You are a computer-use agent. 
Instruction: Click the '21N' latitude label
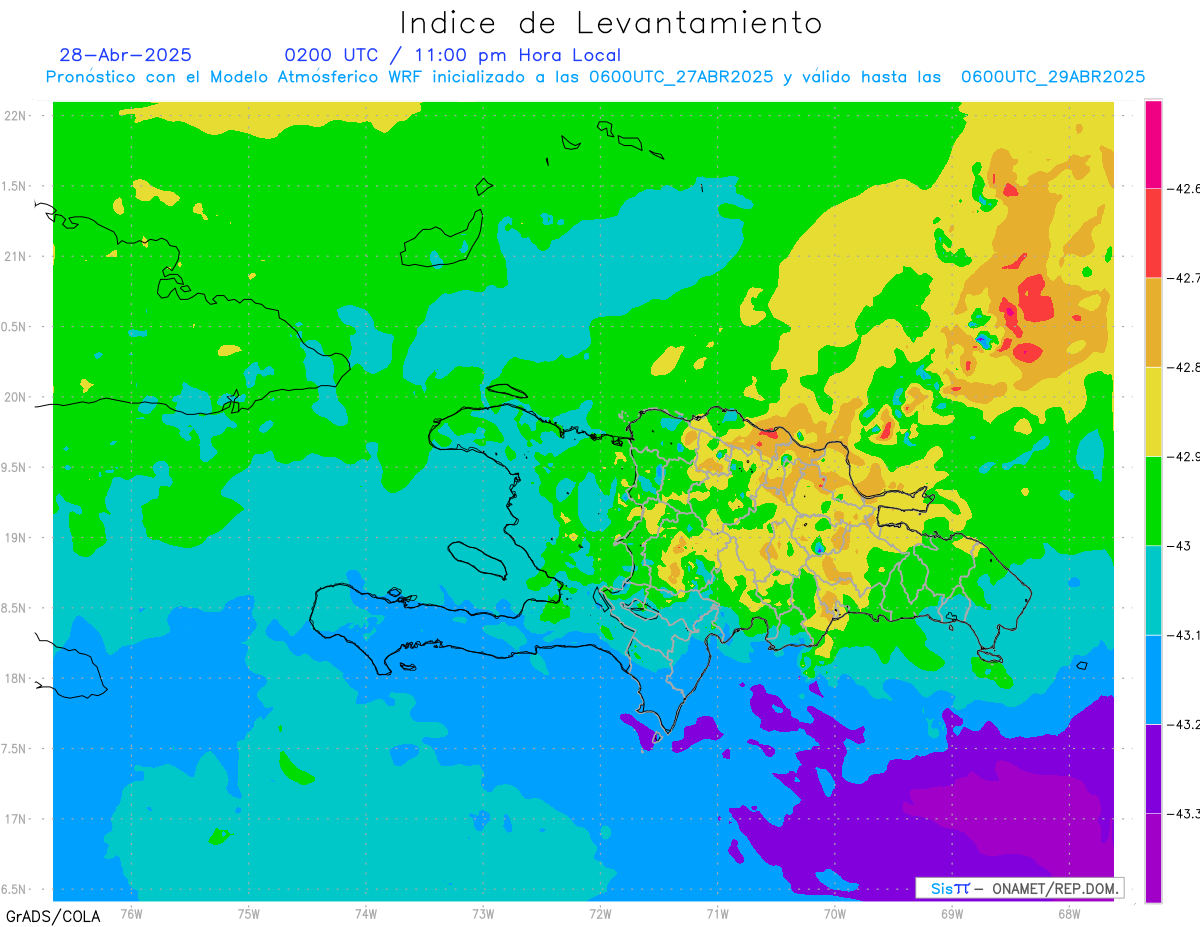pos(15,256)
